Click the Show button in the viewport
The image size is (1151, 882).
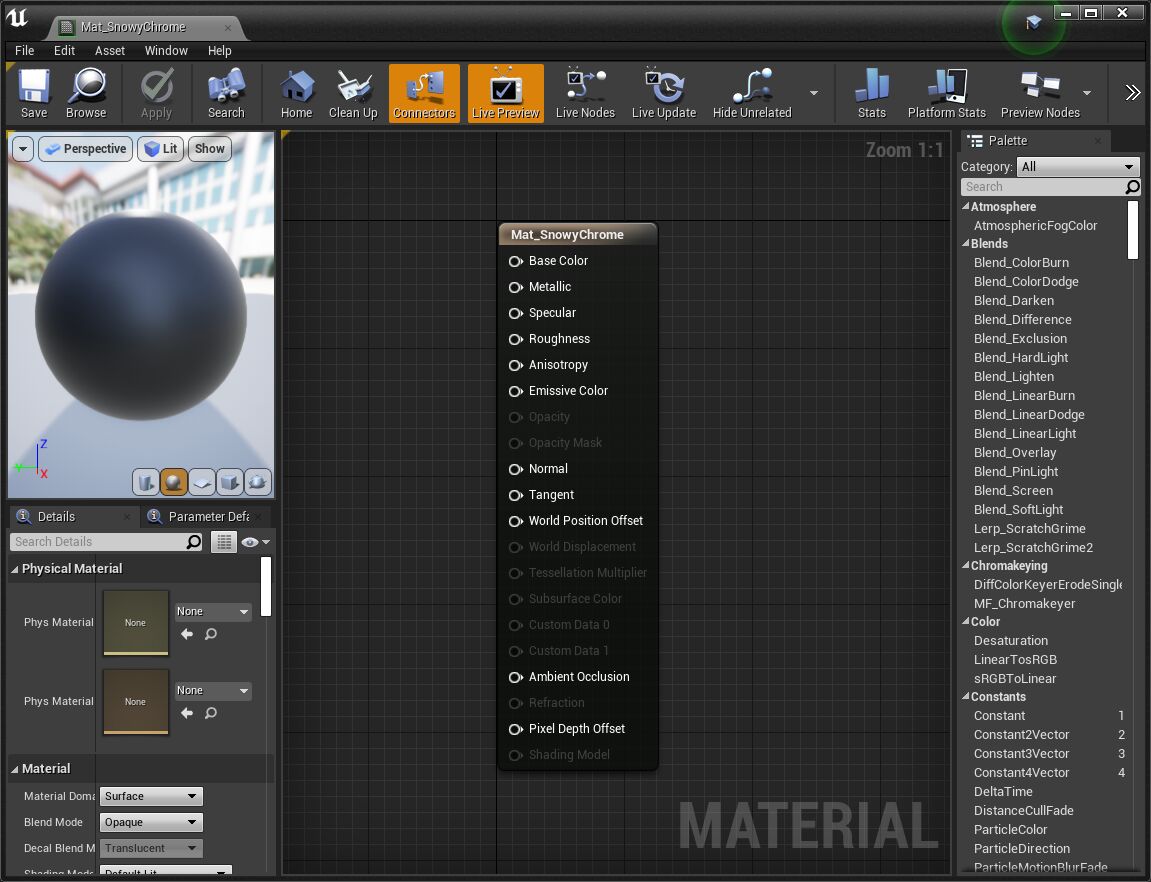click(x=210, y=149)
